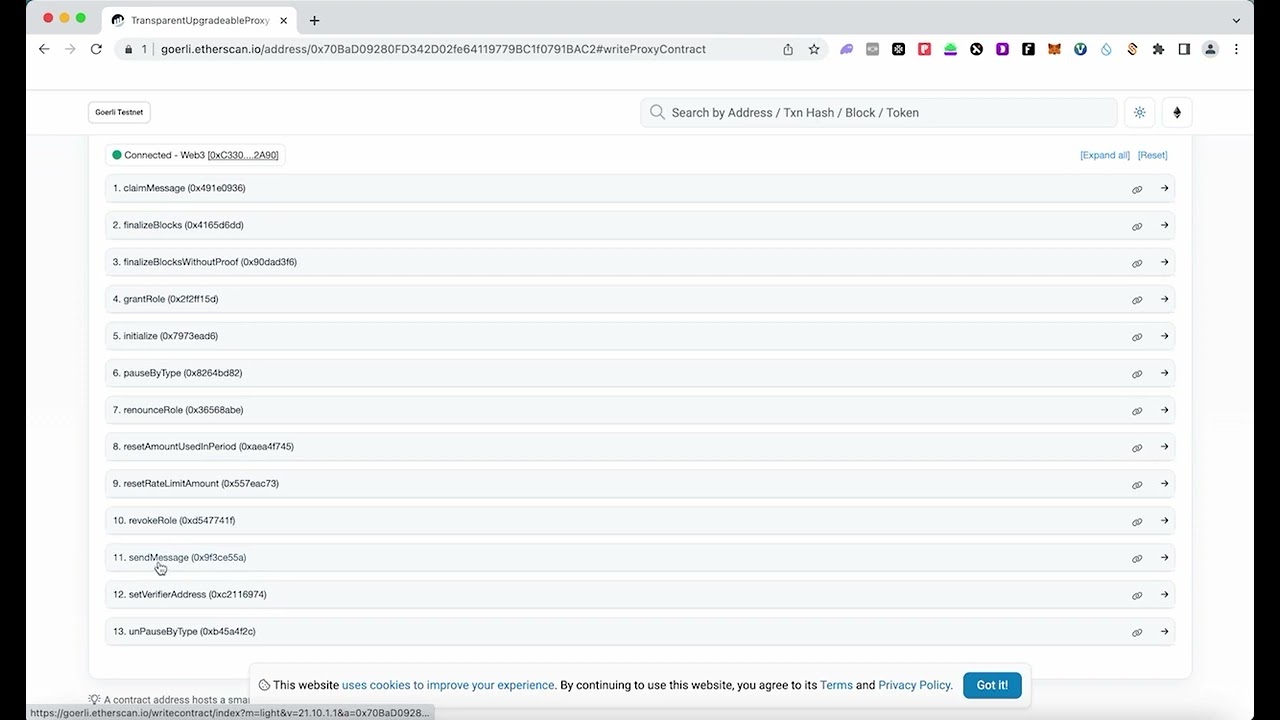Click the Goerli Testnet badge
The height and width of the screenshot is (720, 1280).
tap(119, 112)
